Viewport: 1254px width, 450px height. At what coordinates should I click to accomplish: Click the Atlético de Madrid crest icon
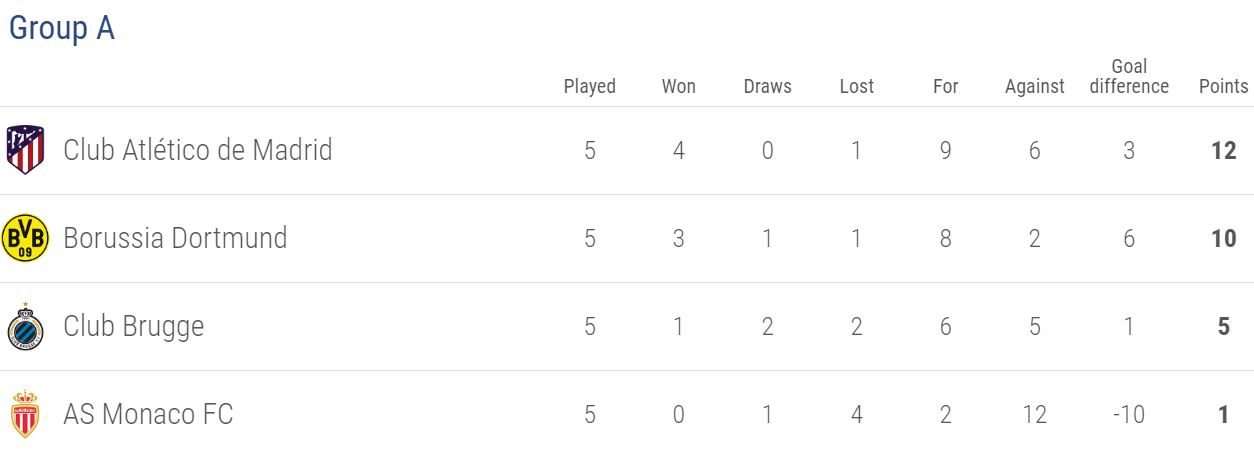point(25,150)
